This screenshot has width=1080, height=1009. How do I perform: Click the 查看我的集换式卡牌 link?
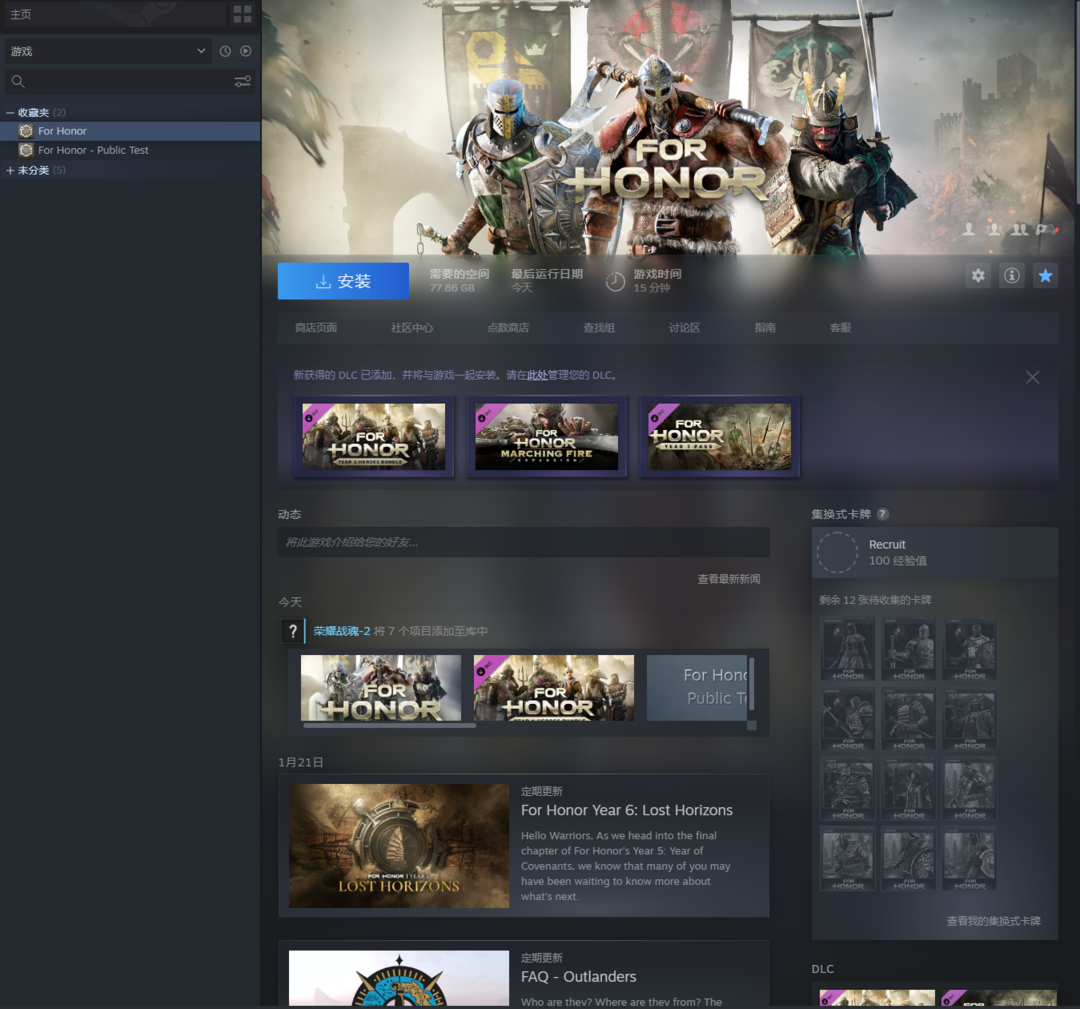(993, 921)
